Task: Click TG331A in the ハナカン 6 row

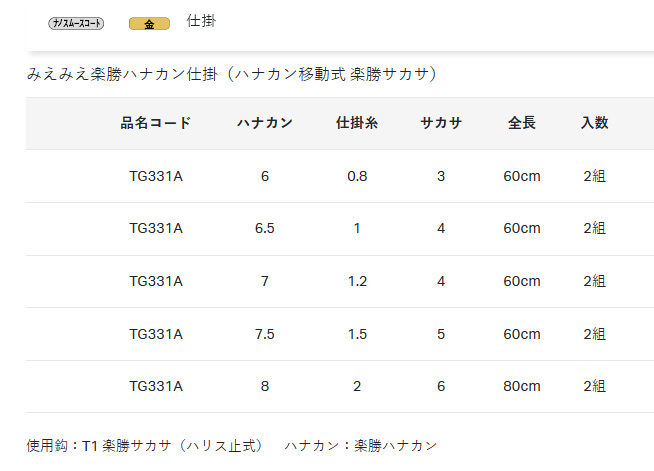Action: (156, 176)
